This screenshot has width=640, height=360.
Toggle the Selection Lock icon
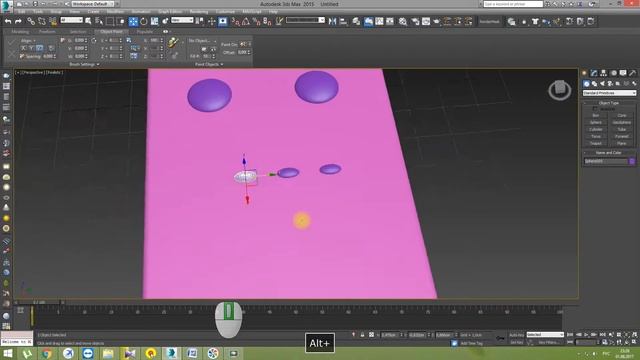pos(362,335)
